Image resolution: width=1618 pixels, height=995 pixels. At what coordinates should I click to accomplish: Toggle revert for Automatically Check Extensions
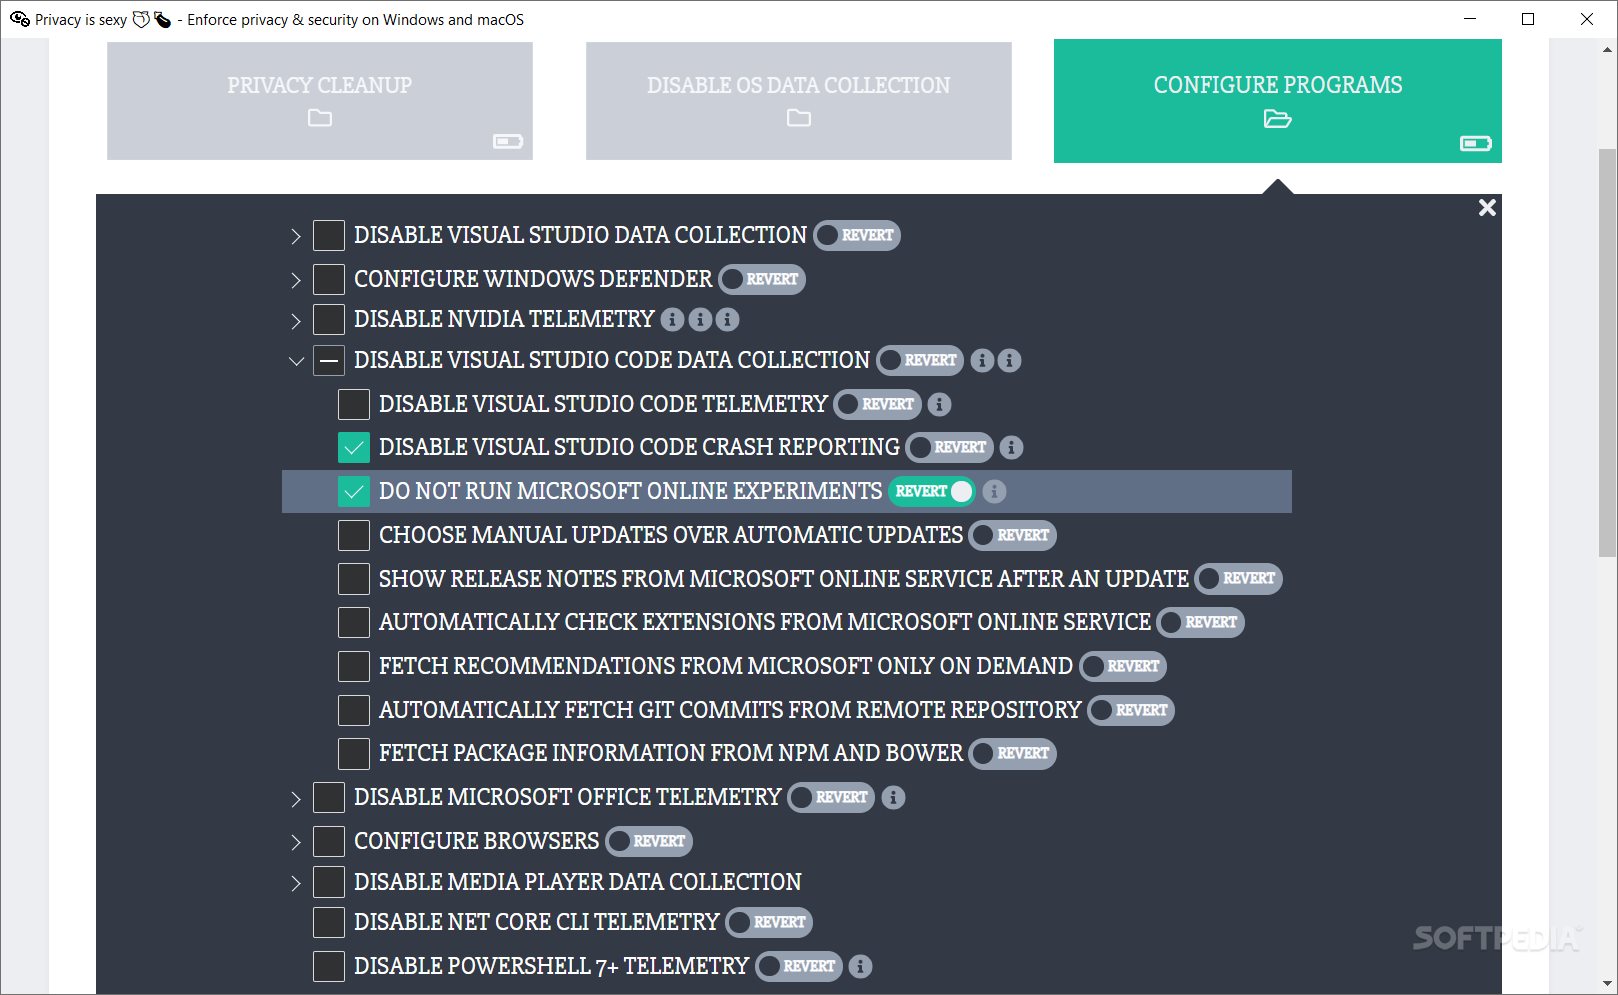click(x=1201, y=623)
